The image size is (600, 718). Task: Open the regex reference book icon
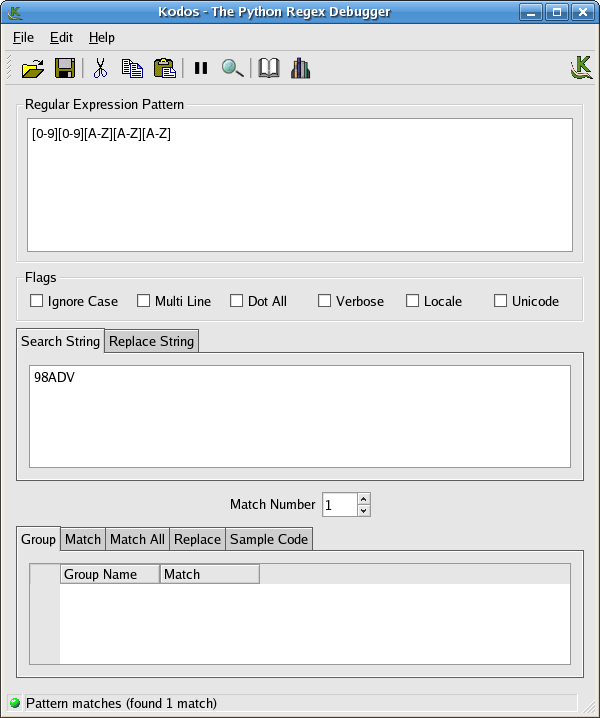(x=269, y=68)
